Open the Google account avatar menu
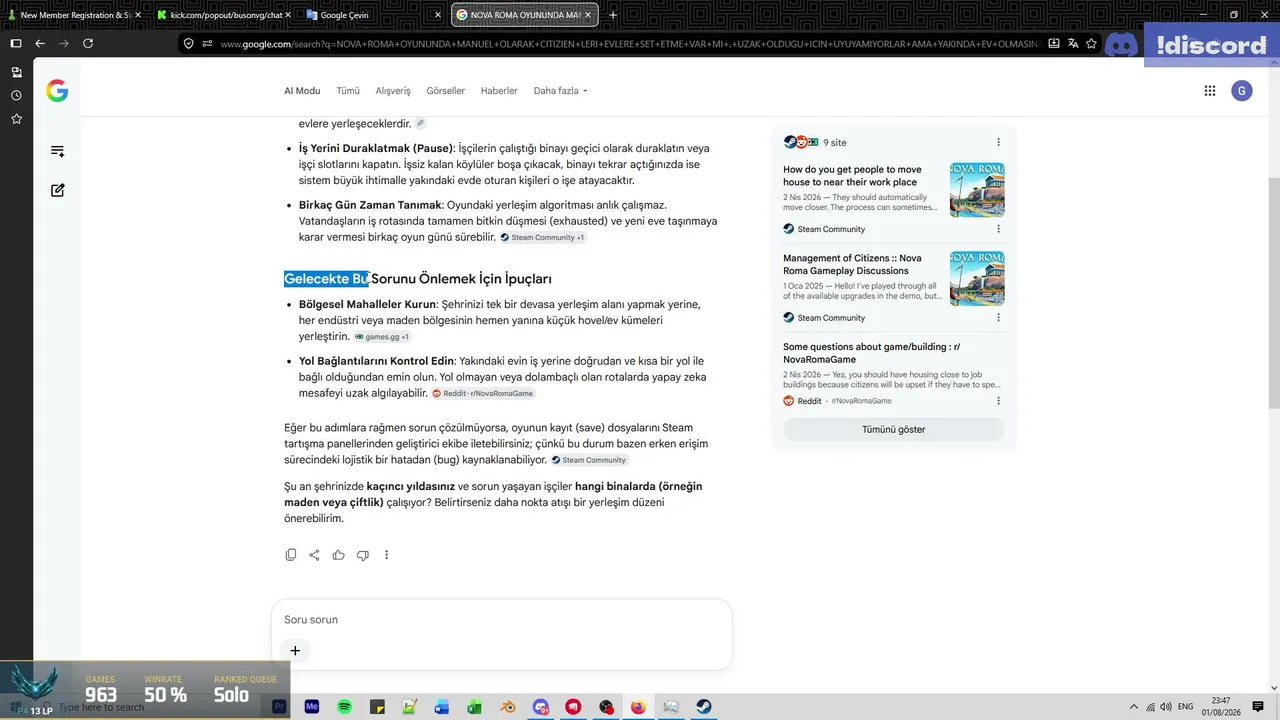This screenshot has width=1280, height=720. tap(1241, 91)
